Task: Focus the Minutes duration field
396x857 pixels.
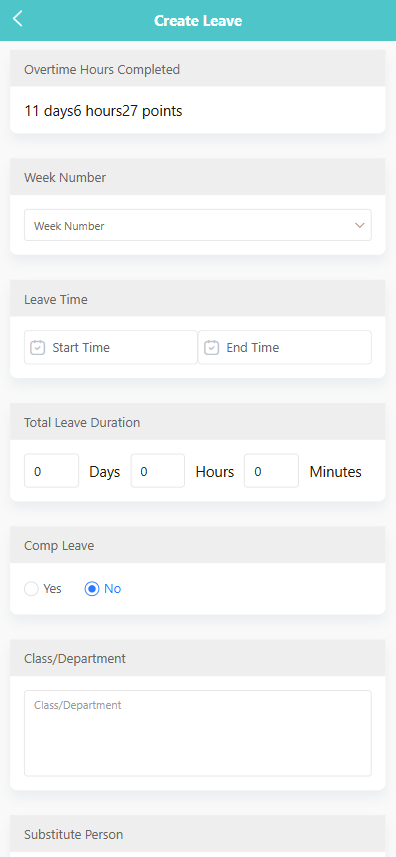Action: pyautogui.click(x=271, y=471)
